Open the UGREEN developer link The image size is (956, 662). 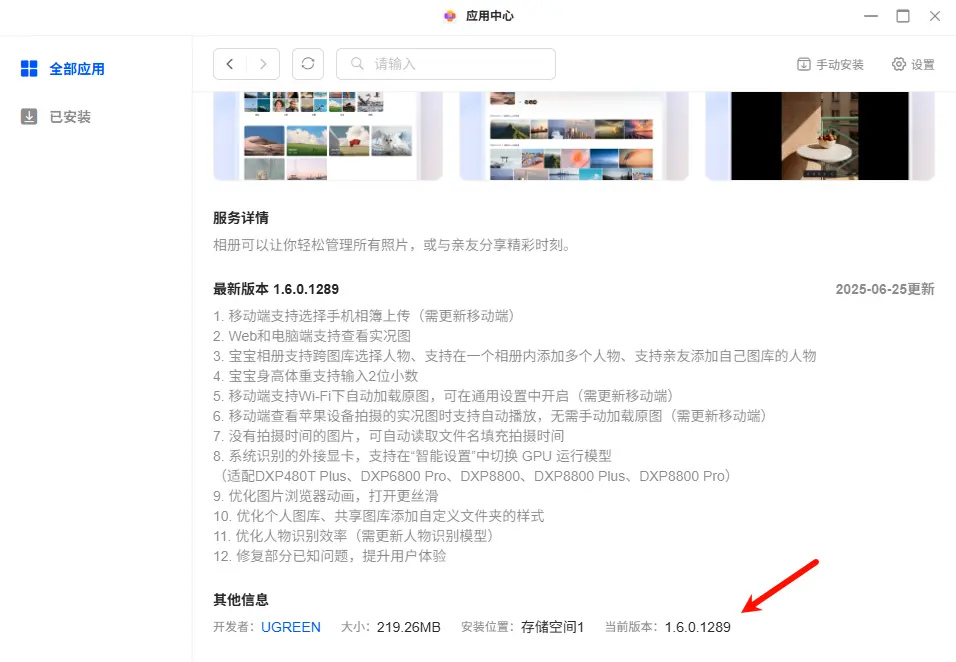click(291, 627)
